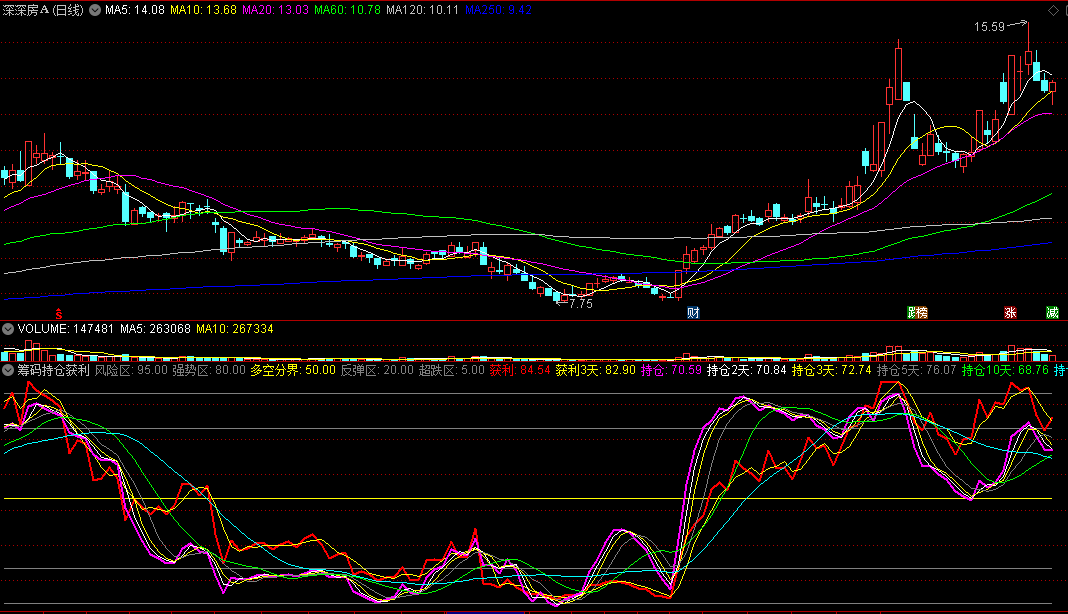Image resolution: width=1068 pixels, height=614 pixels.
Task: Click the magenta 持仓: 70.59 label
Action: click(672, 370)
